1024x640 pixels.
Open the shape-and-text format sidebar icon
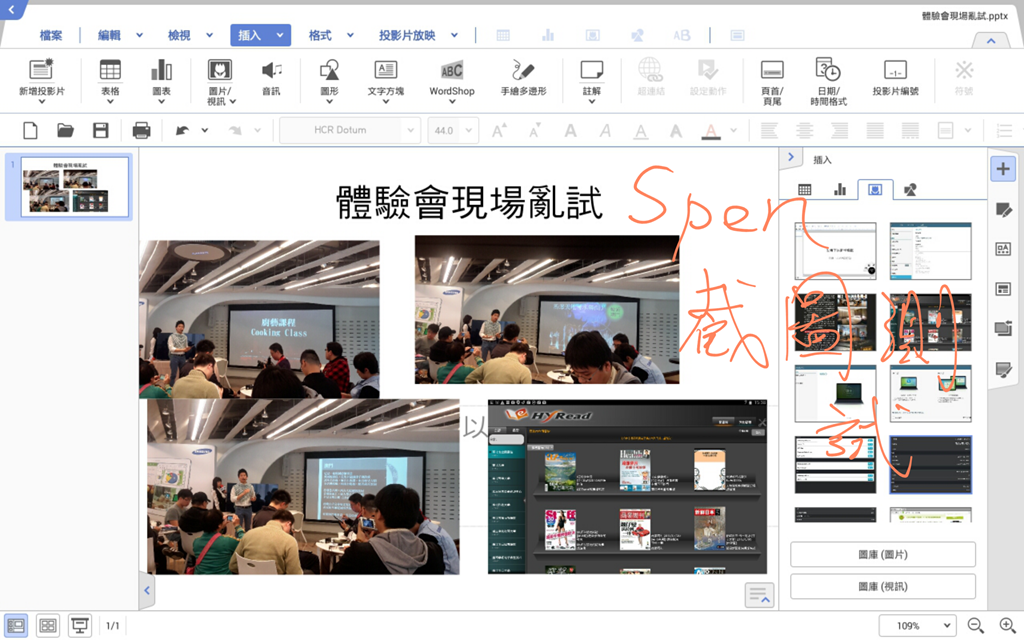point(1003,249)
